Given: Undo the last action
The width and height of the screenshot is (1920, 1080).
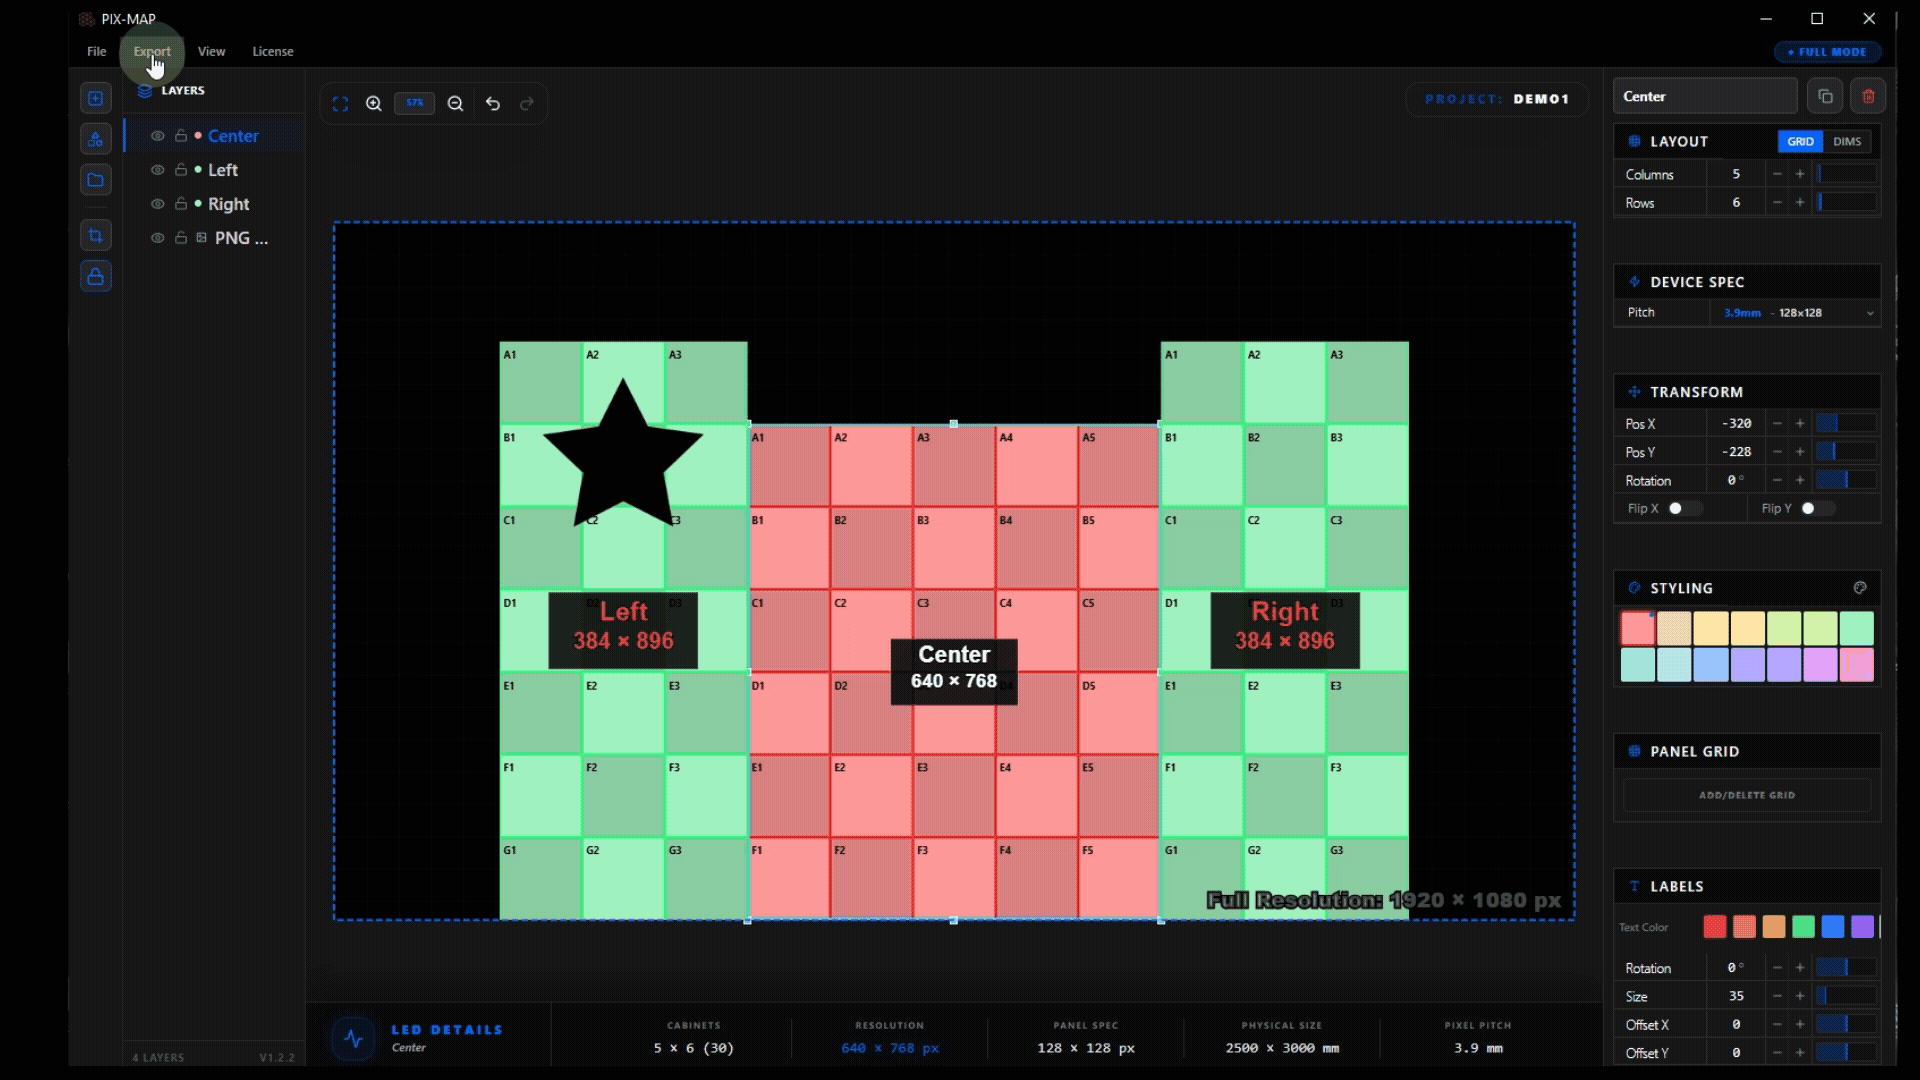Looking at the screenshot, I should click(493, 103).
